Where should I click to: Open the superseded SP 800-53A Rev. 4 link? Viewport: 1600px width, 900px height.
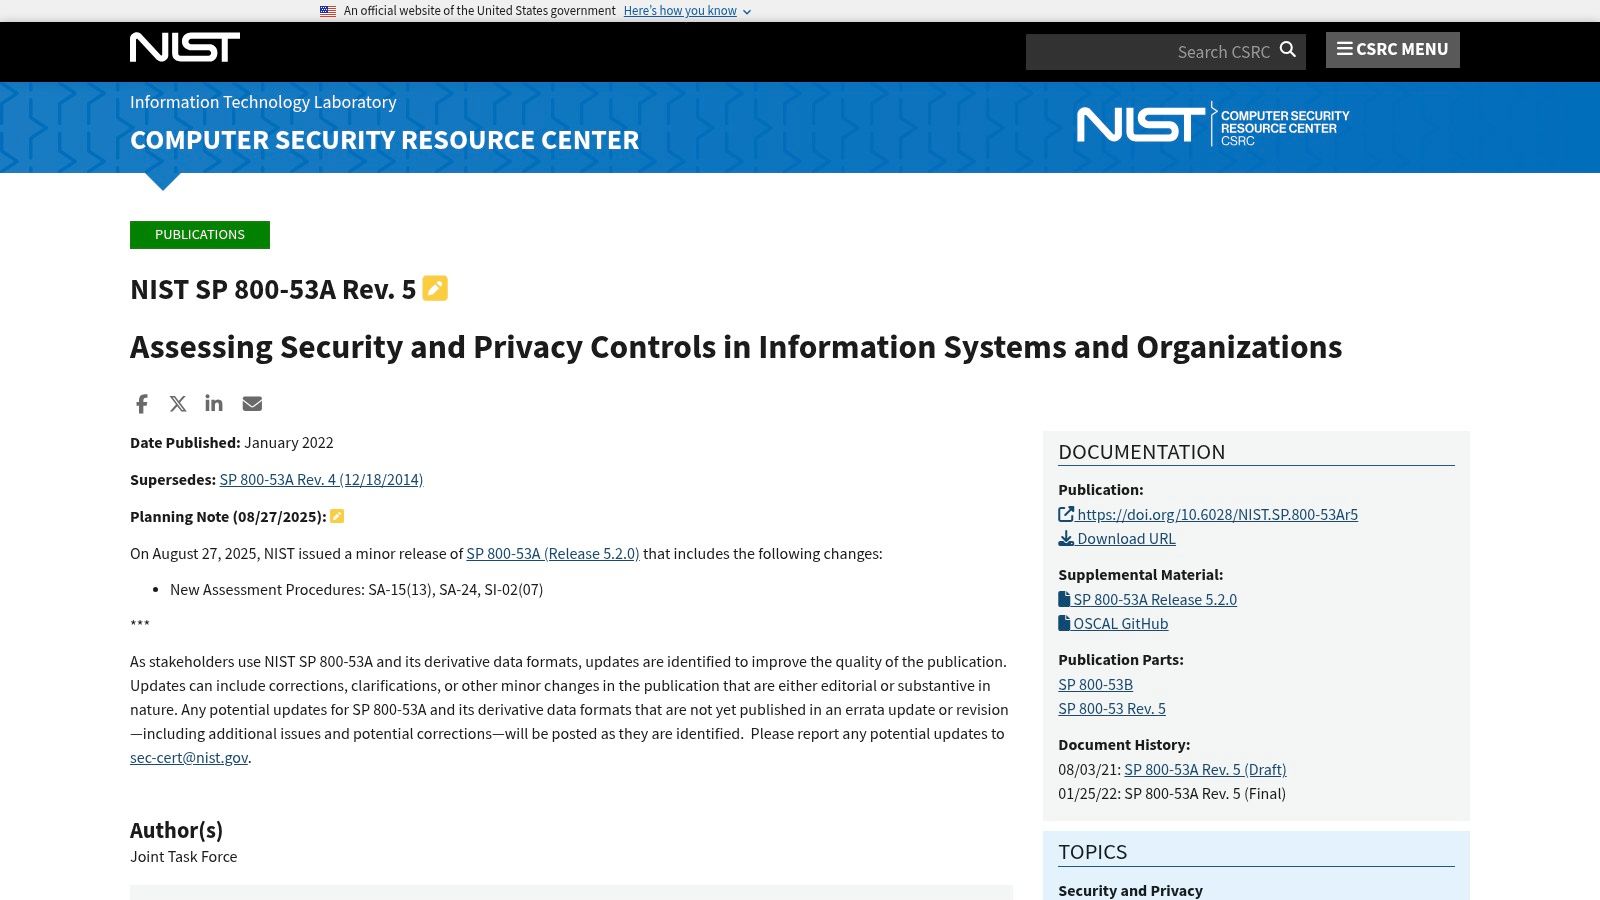(x=321, y=479)
